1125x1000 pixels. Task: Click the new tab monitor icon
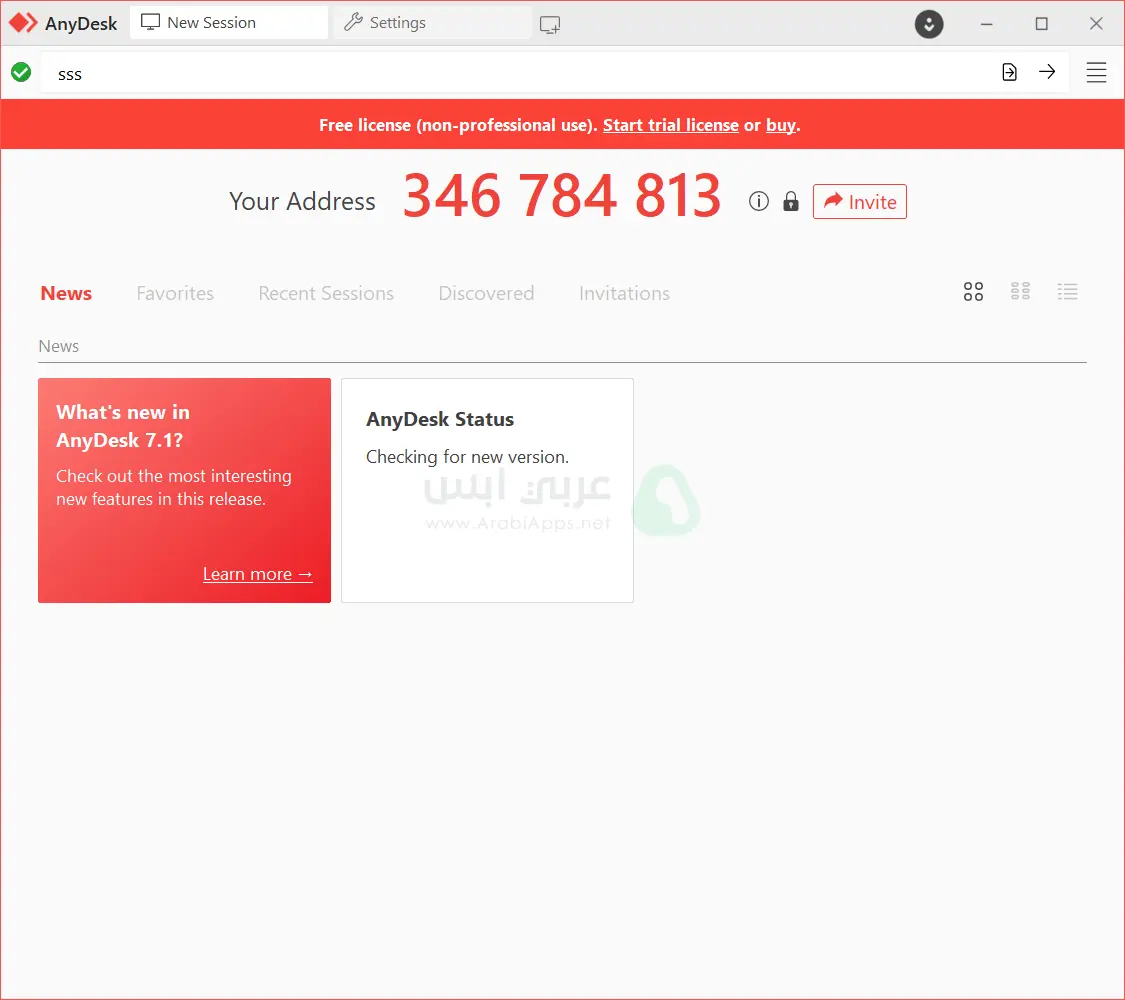pos(550,25)
